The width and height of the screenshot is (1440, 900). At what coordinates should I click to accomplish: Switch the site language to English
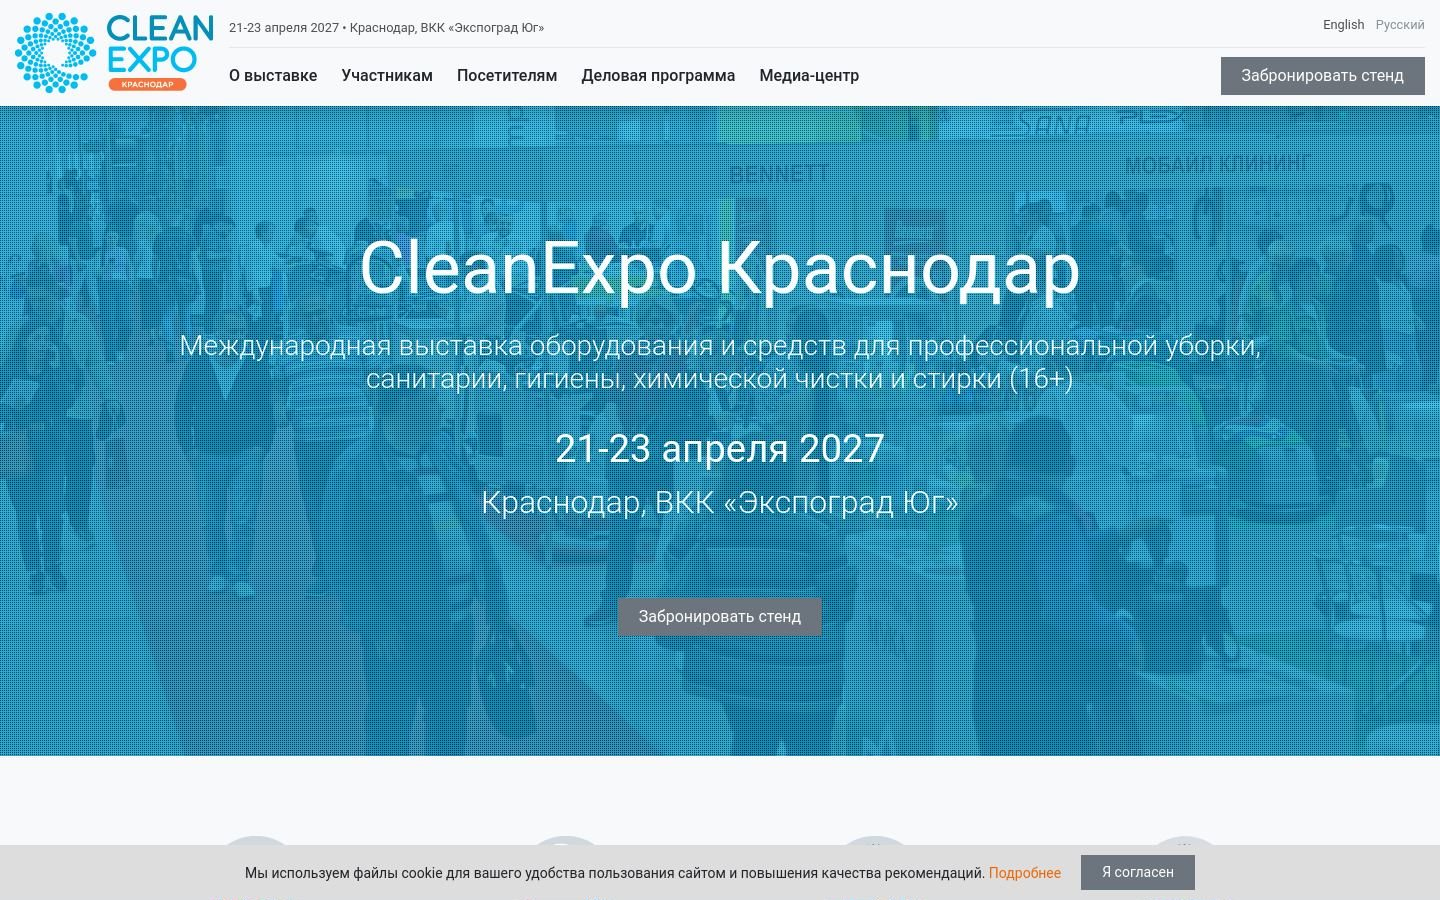1343,25
